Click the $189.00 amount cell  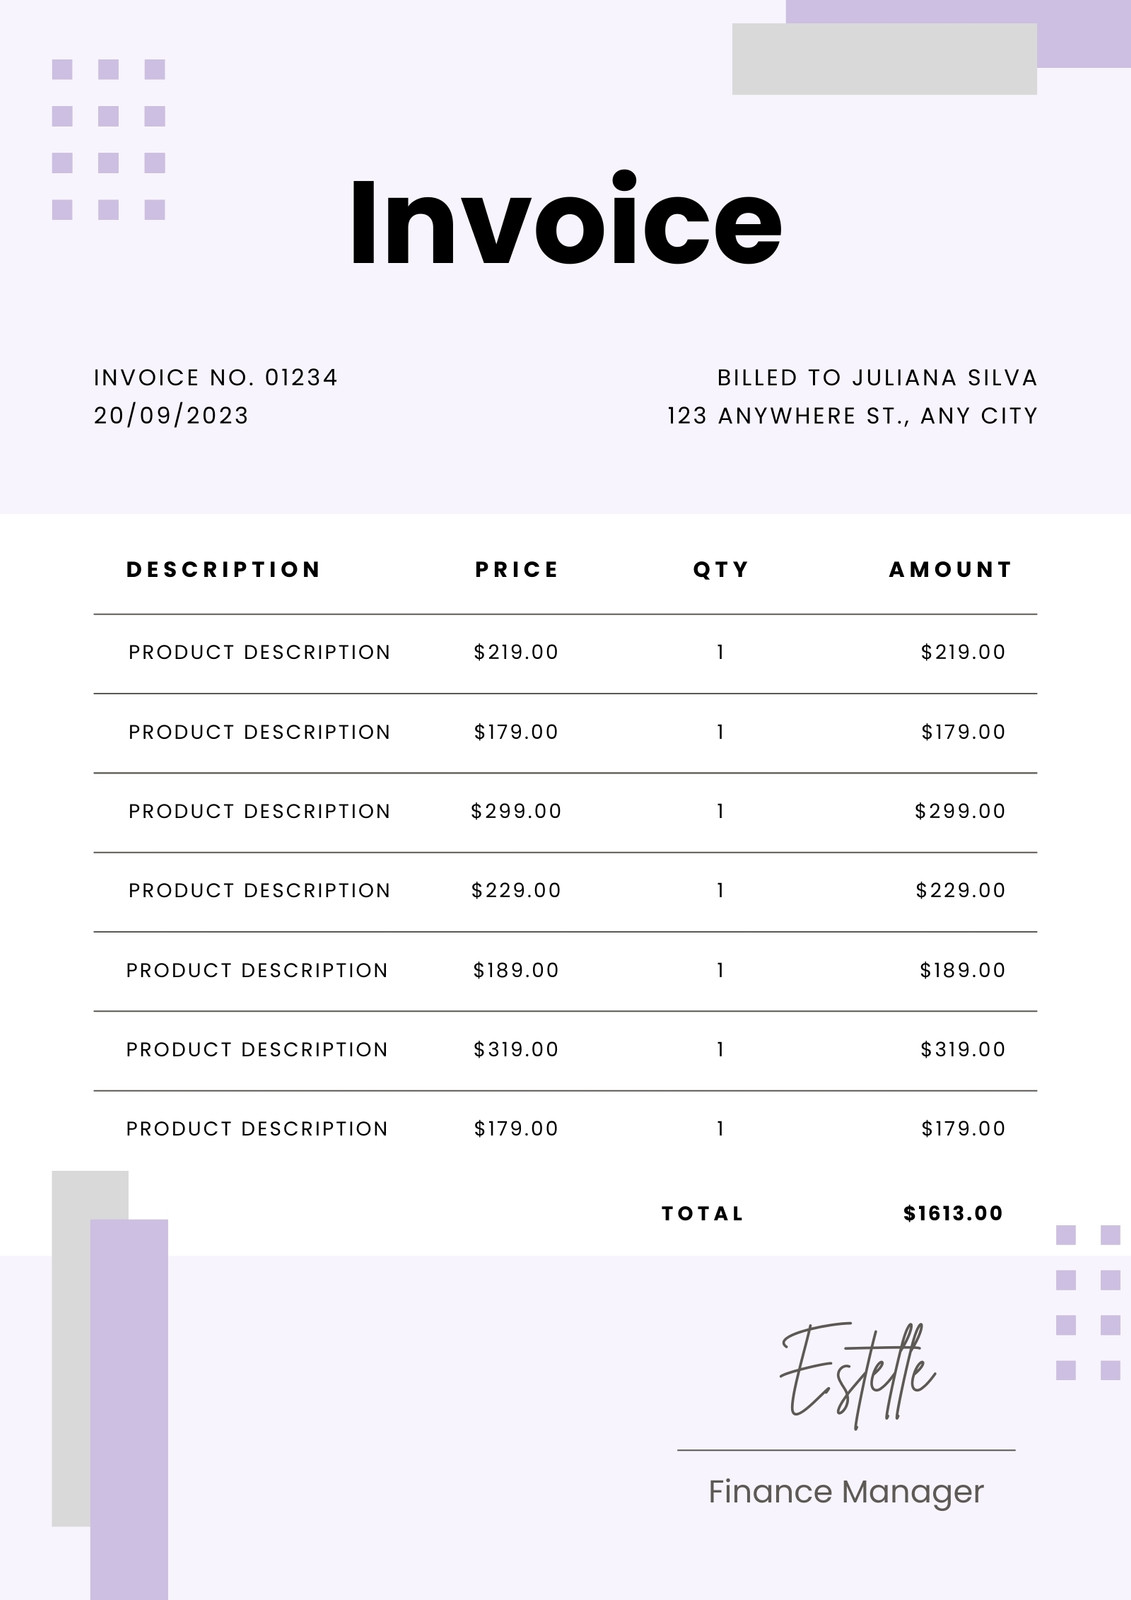click(x=963, y=970)
